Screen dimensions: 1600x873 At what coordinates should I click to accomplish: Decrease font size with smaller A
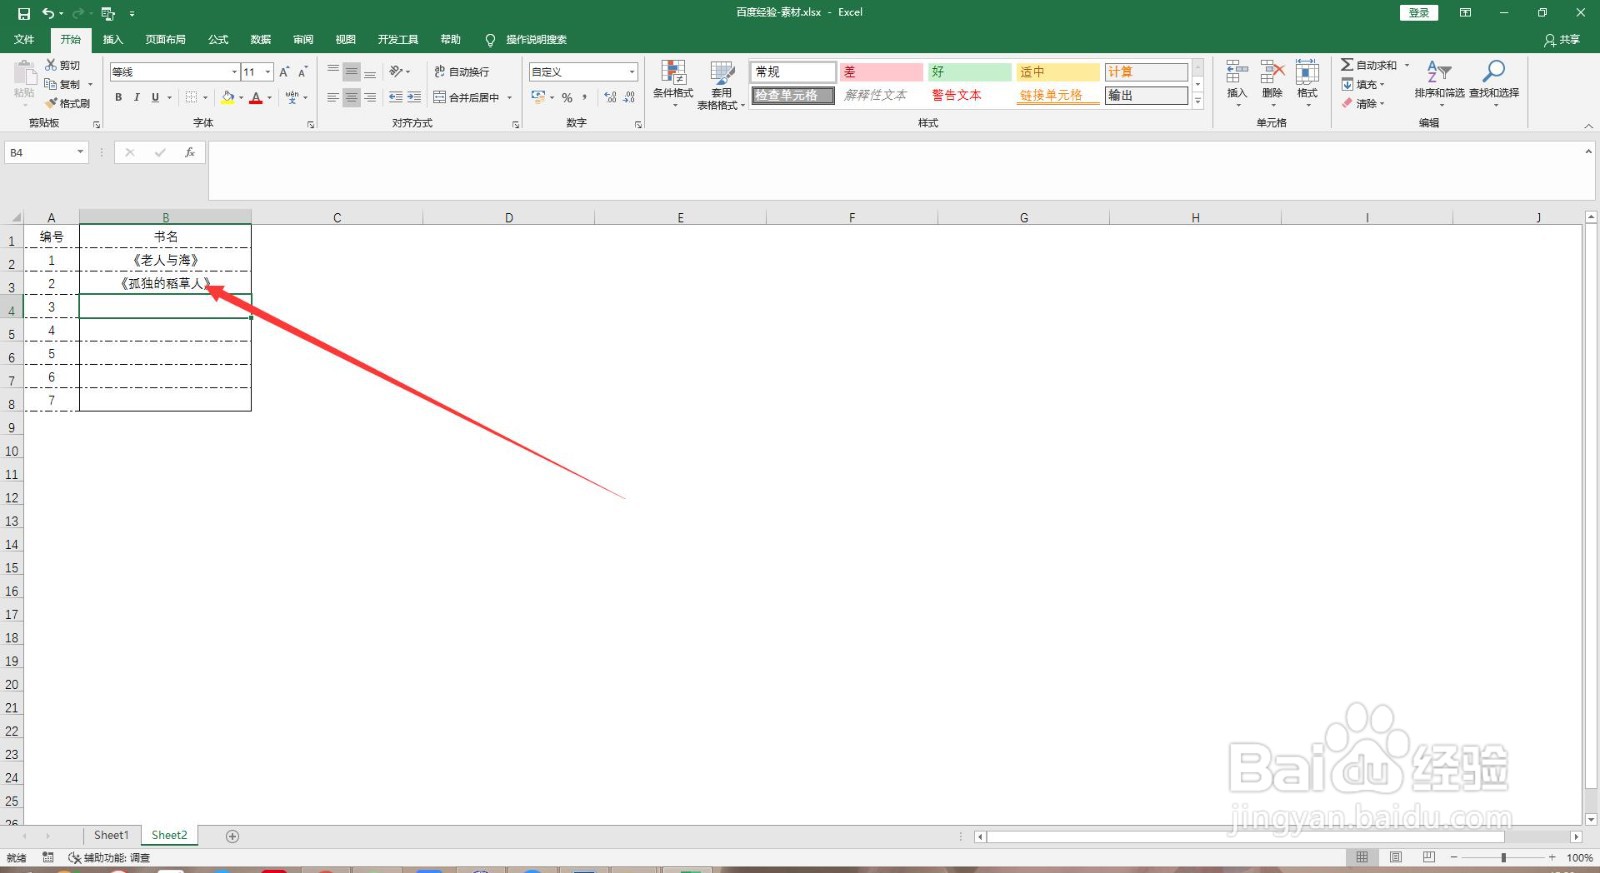point(302,72)
